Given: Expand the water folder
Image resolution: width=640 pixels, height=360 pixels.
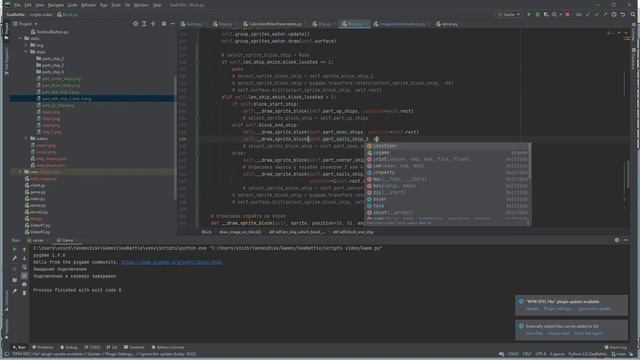Looking at the screenshot, I should click(26, 139).
